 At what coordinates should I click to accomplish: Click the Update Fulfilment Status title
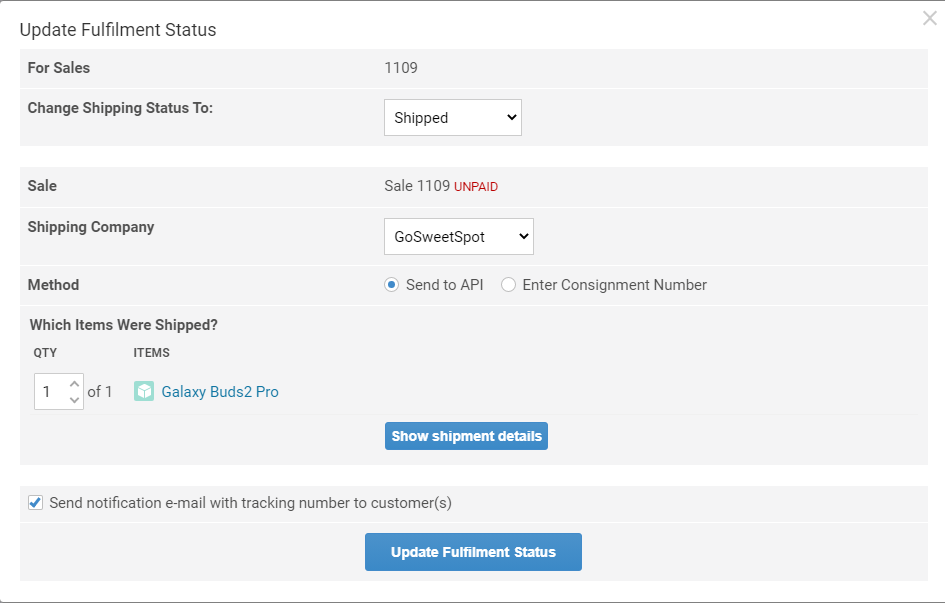pyautogui.click(x=118, y=30)
